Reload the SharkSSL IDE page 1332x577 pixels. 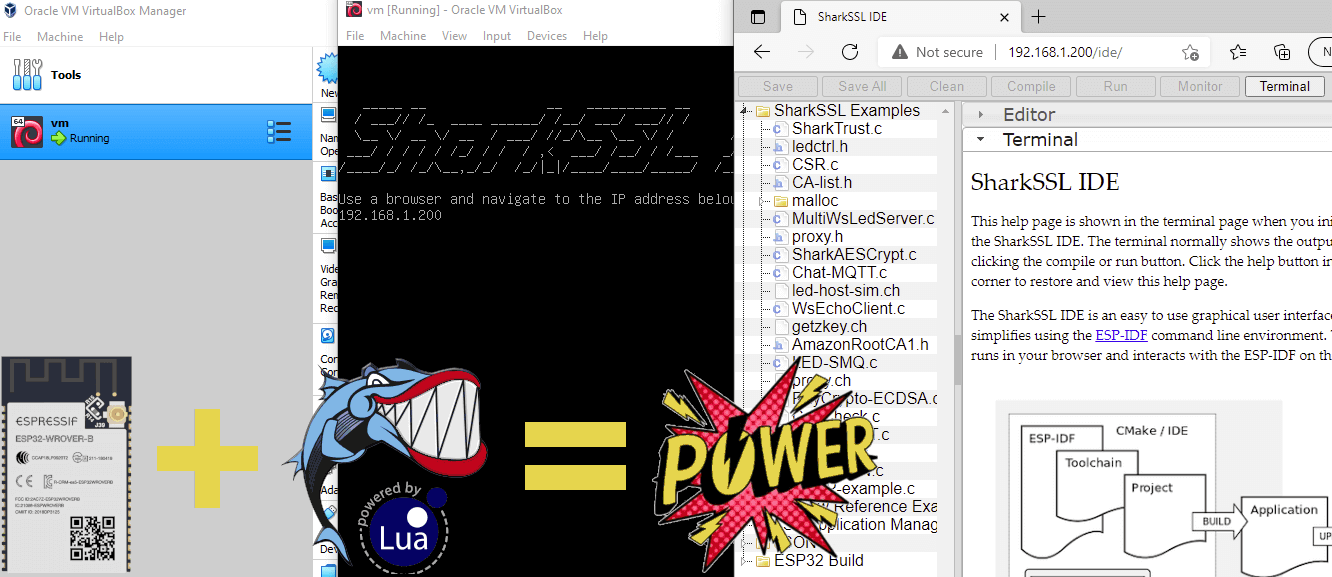pyautogui.click(x=850, y=52)
